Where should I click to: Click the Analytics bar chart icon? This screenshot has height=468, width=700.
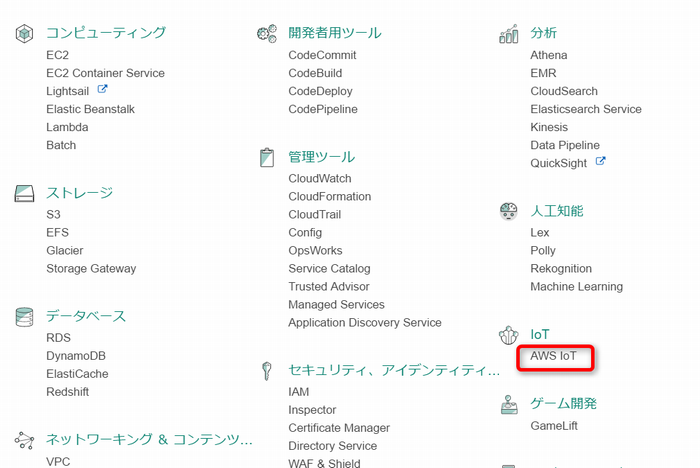(508, 33)
